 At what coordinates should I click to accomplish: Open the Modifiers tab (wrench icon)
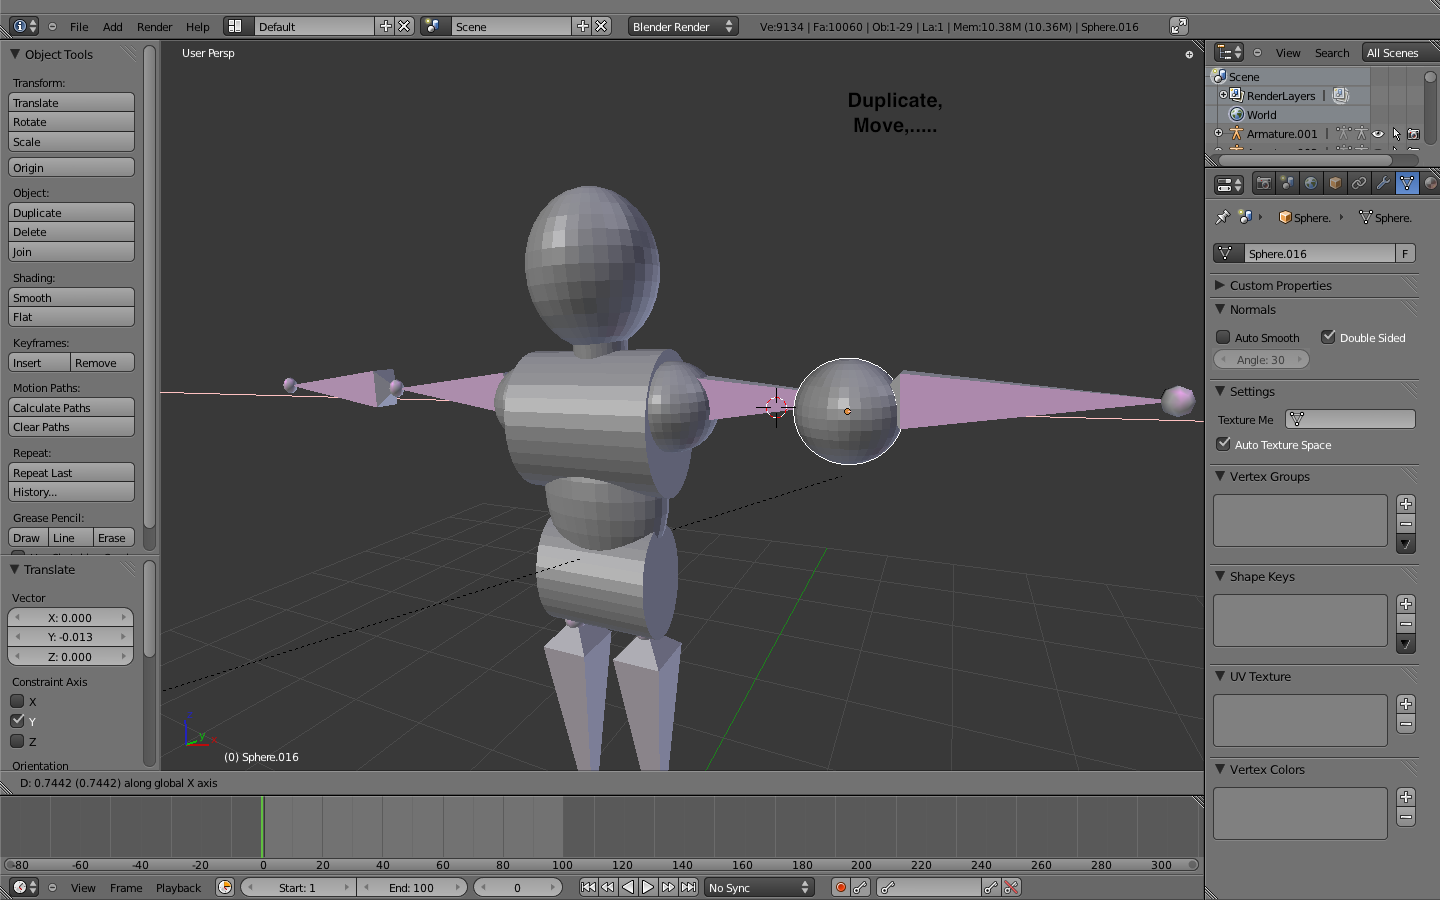tap(1384, 184)
